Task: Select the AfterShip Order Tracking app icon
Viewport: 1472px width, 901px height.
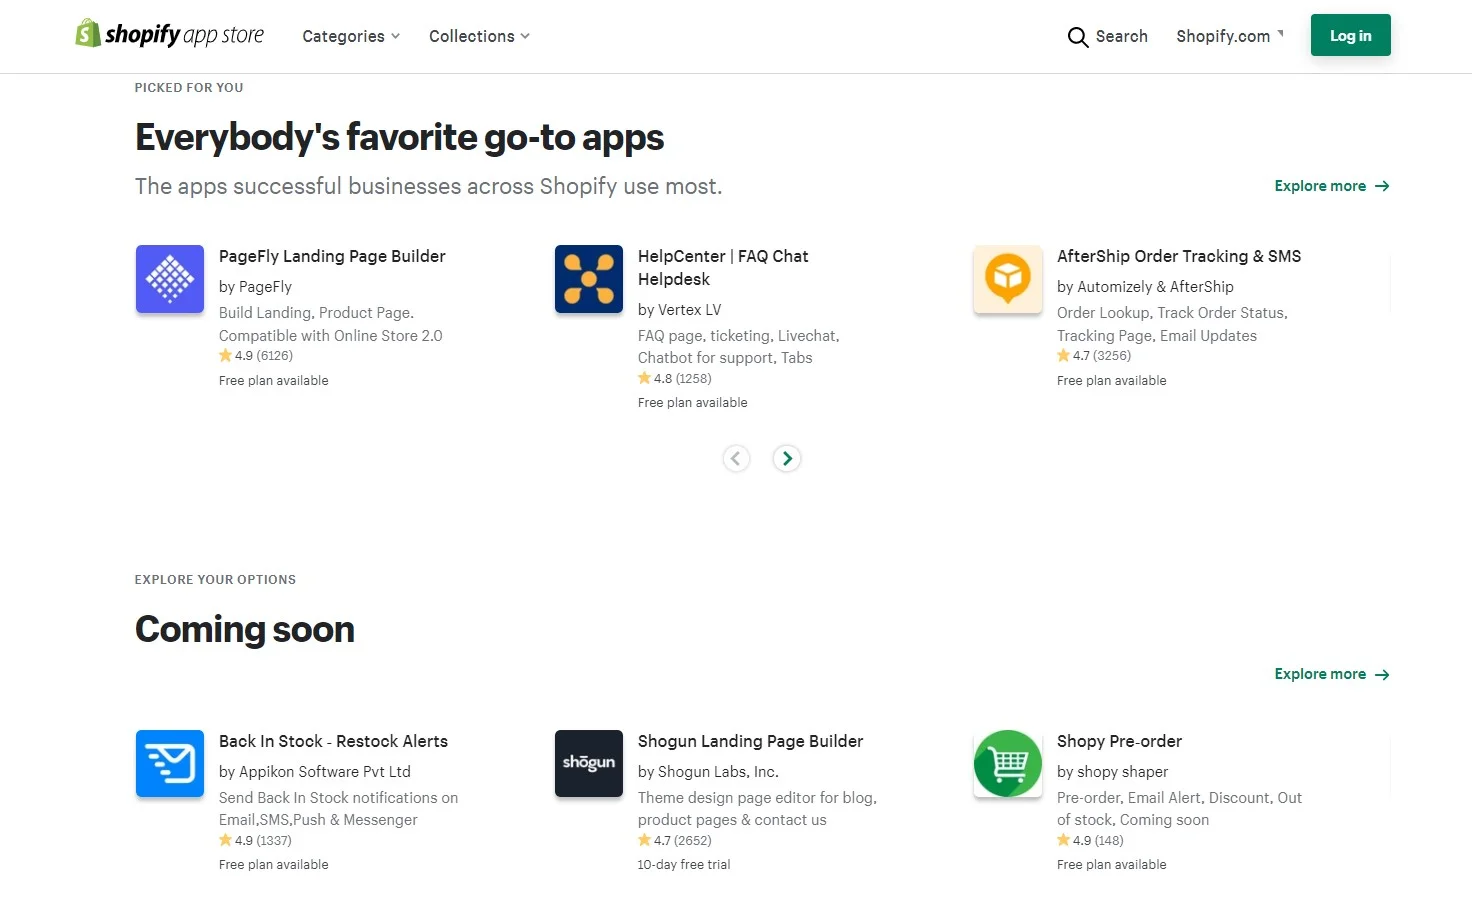Action: (1007, 279)
